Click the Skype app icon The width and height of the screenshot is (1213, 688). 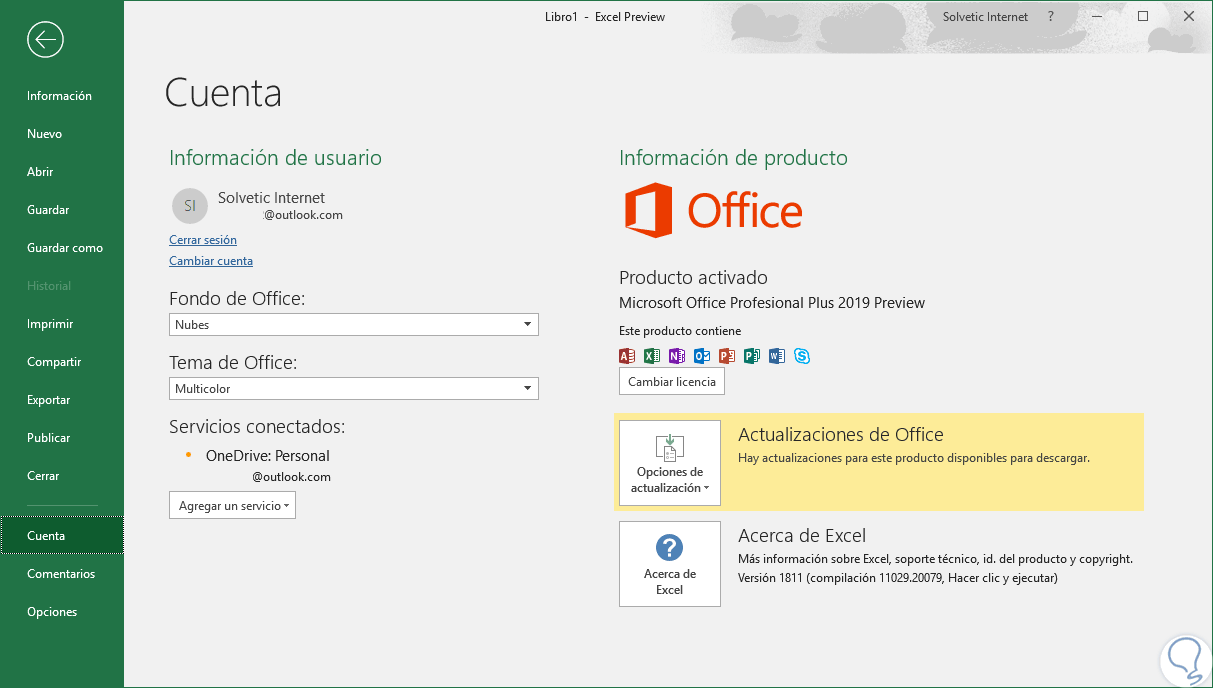(x=802, y=355)
